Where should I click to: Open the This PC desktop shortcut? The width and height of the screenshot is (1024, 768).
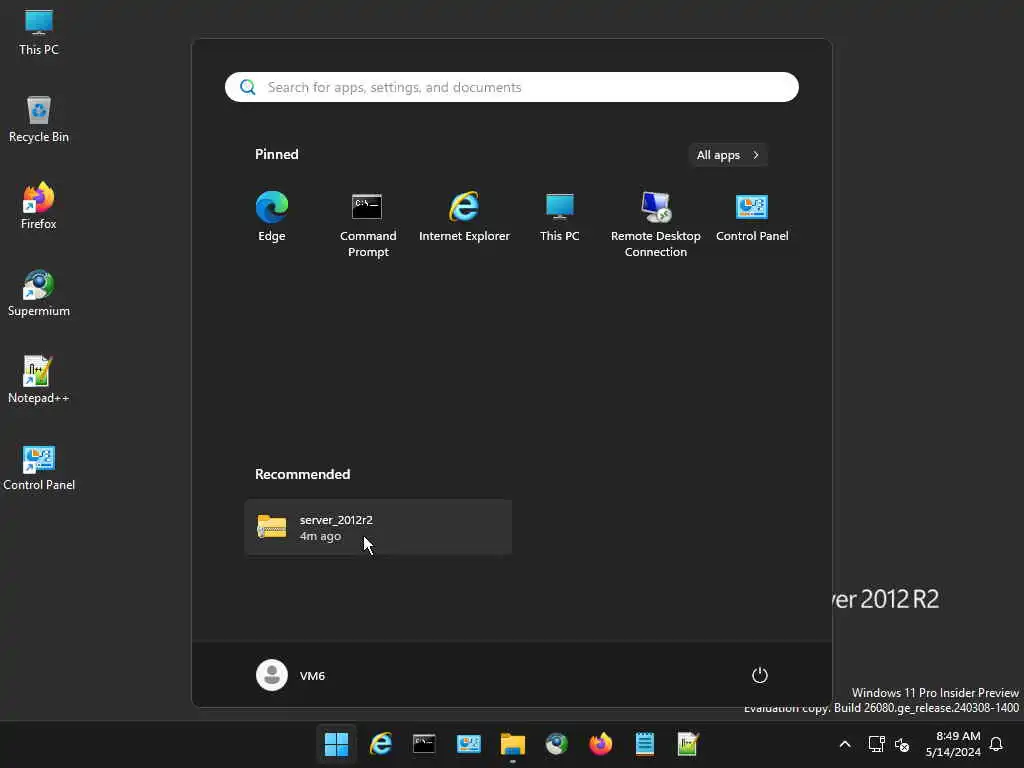39,33
